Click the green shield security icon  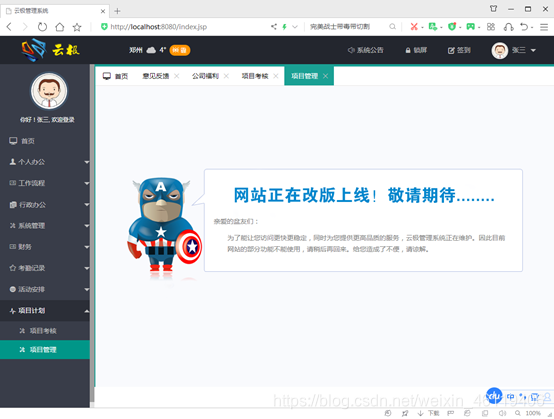tap(104, 26)
